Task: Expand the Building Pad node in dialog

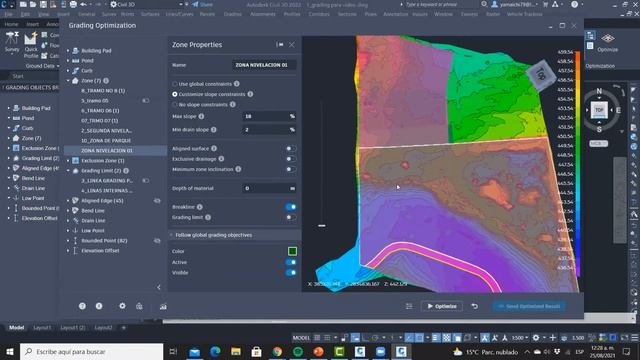Action: (68, 51)
